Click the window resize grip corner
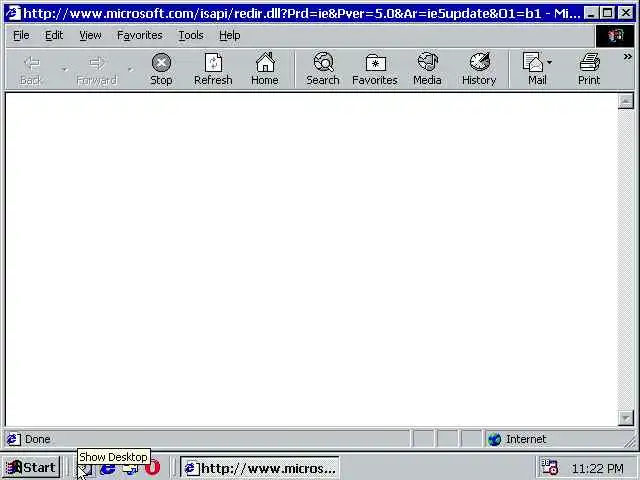Screen dimensions: 640x480 point(630,442)
